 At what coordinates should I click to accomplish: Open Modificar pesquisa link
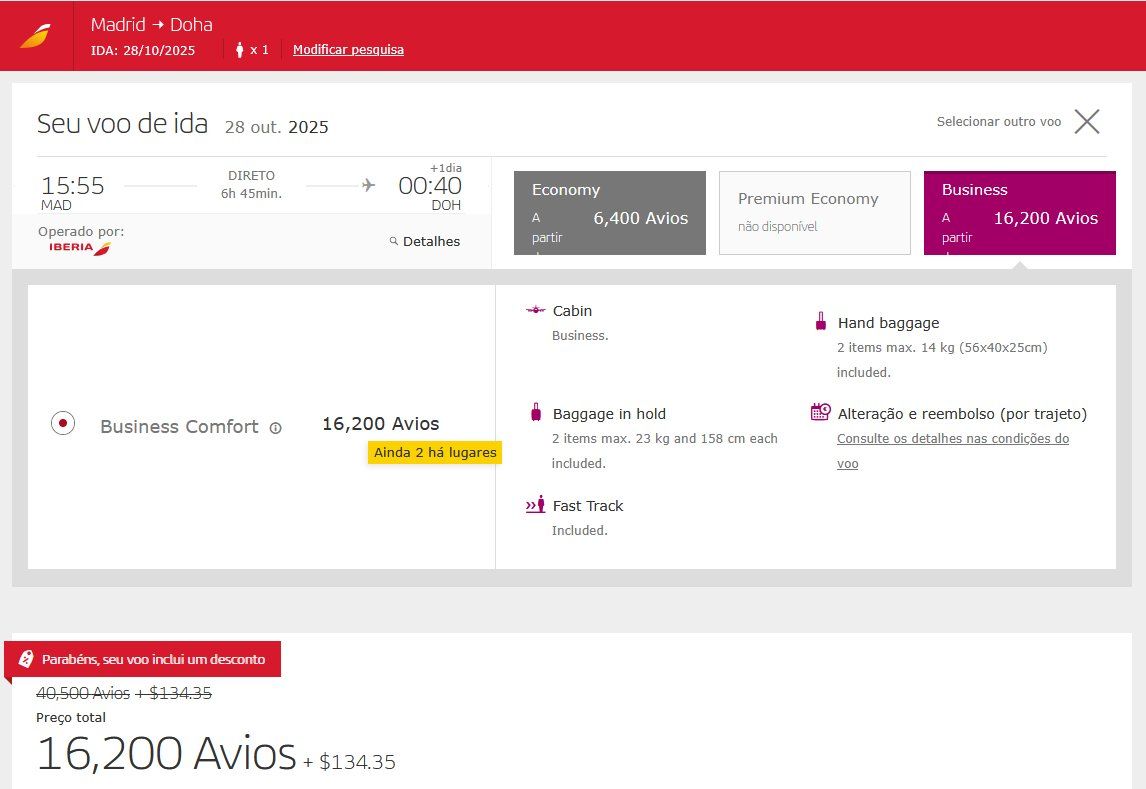tap(348, 50)
